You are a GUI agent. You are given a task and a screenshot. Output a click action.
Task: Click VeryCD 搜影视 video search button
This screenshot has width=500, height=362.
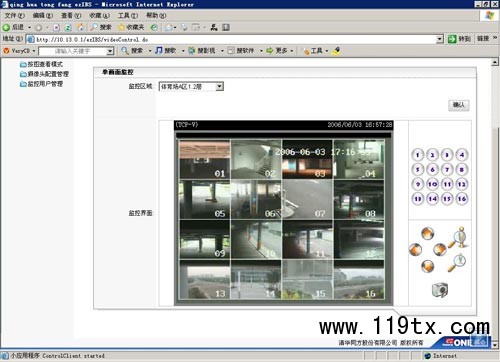pos(202,51)
